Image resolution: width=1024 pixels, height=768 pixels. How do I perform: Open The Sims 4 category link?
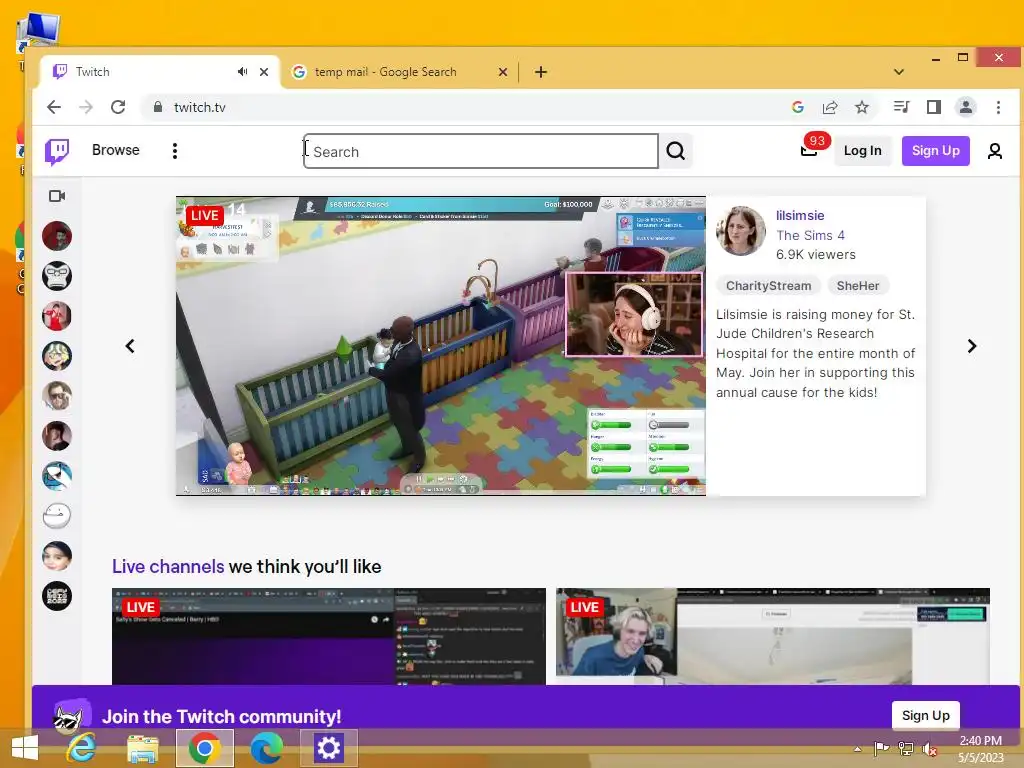coord(810,235)
